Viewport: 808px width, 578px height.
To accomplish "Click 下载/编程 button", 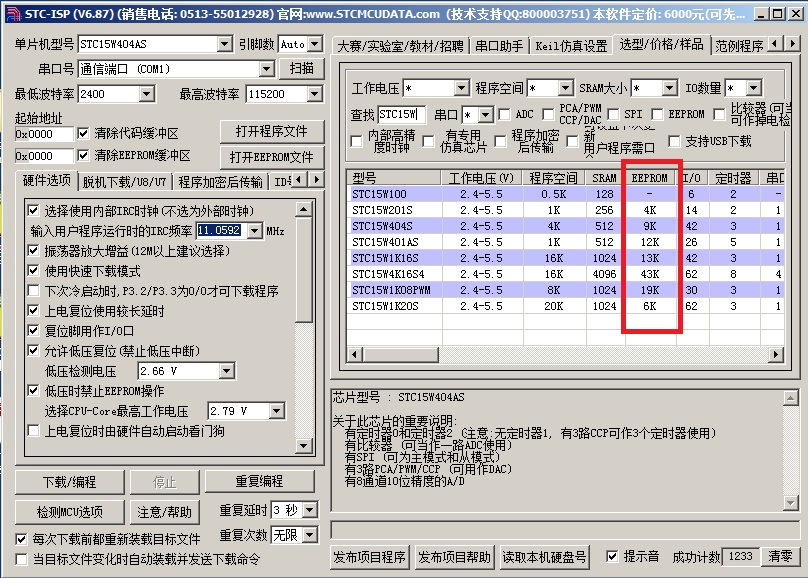I will click(x=70, y=482).
